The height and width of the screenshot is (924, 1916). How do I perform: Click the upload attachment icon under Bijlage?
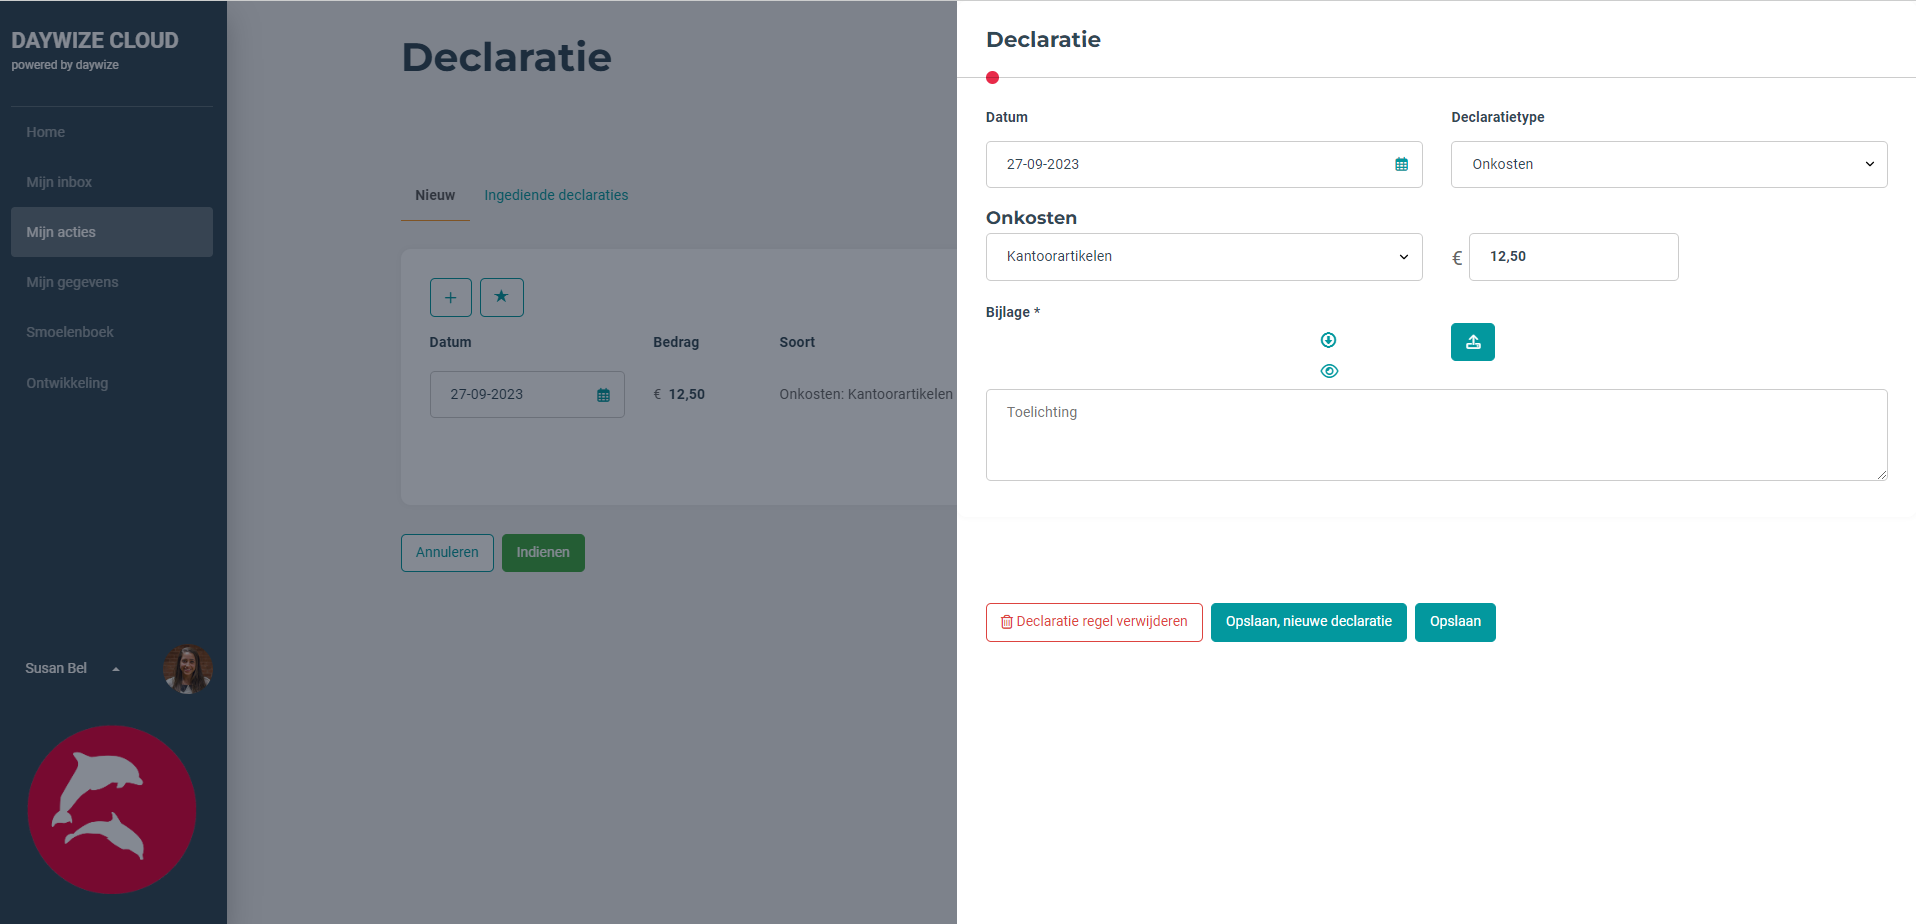click(1472, 341)
